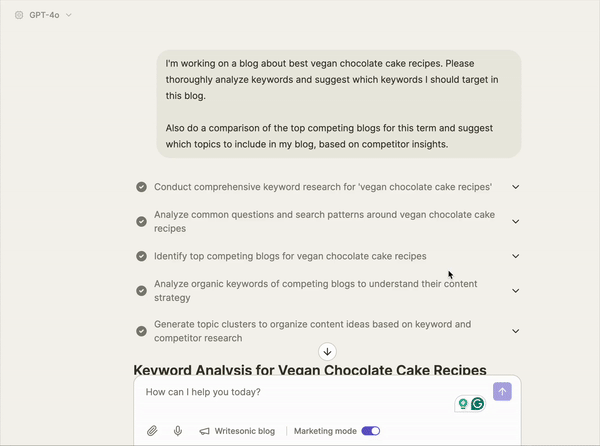The height and width of the screenshot is (446, 600).
Task: Expand the 'Analyze organic keywords' step
Action: 516,290
